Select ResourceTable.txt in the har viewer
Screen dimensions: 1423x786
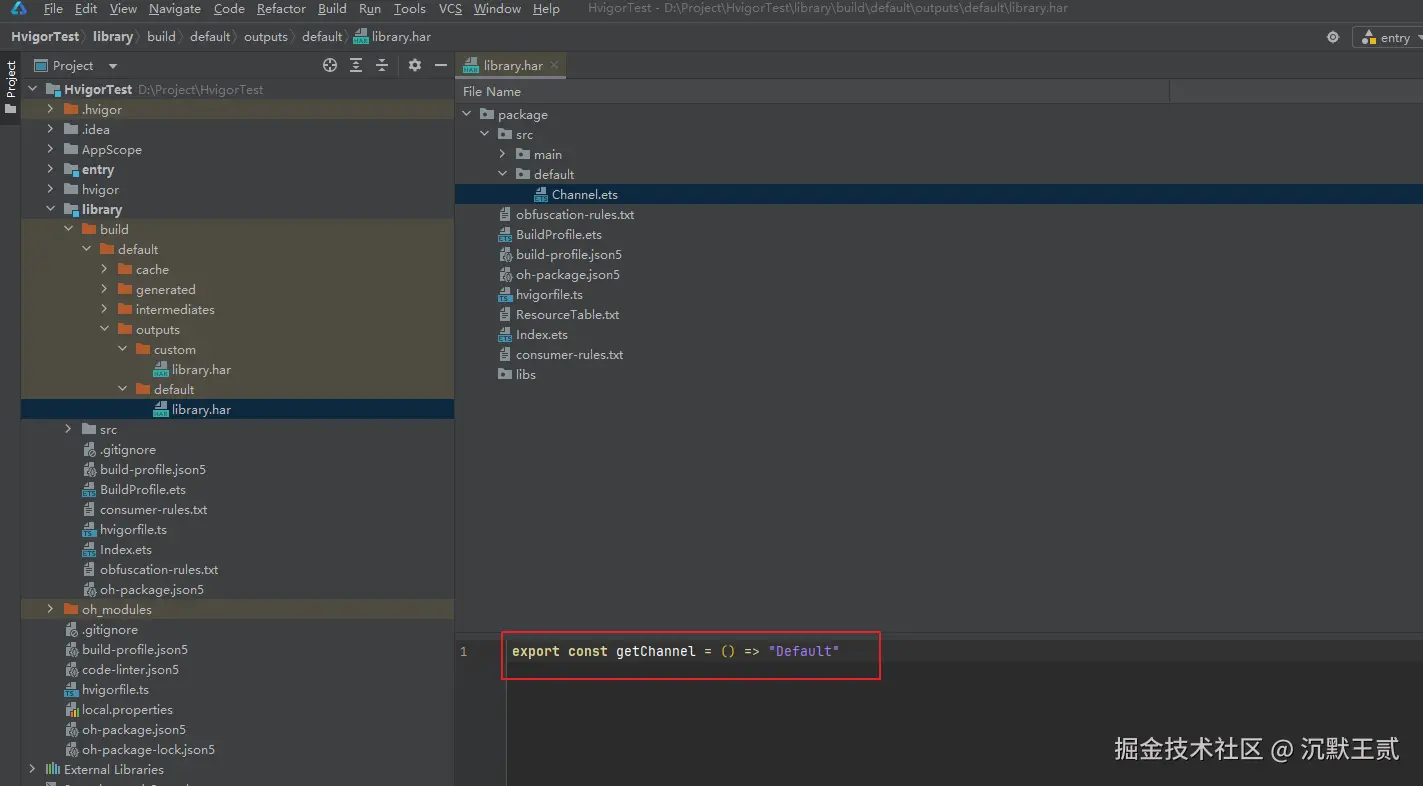click(x=567, y=314)
